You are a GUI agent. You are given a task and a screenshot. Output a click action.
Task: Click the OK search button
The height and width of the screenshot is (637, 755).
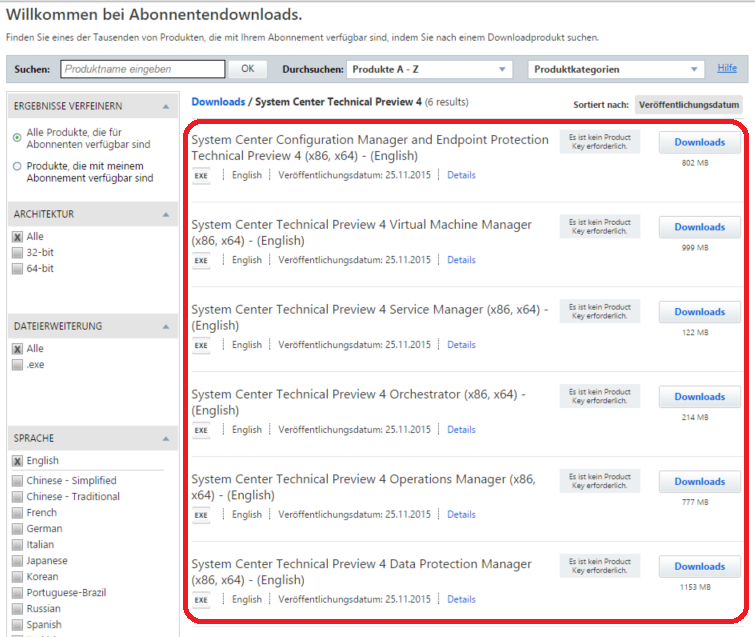[247, 69]
